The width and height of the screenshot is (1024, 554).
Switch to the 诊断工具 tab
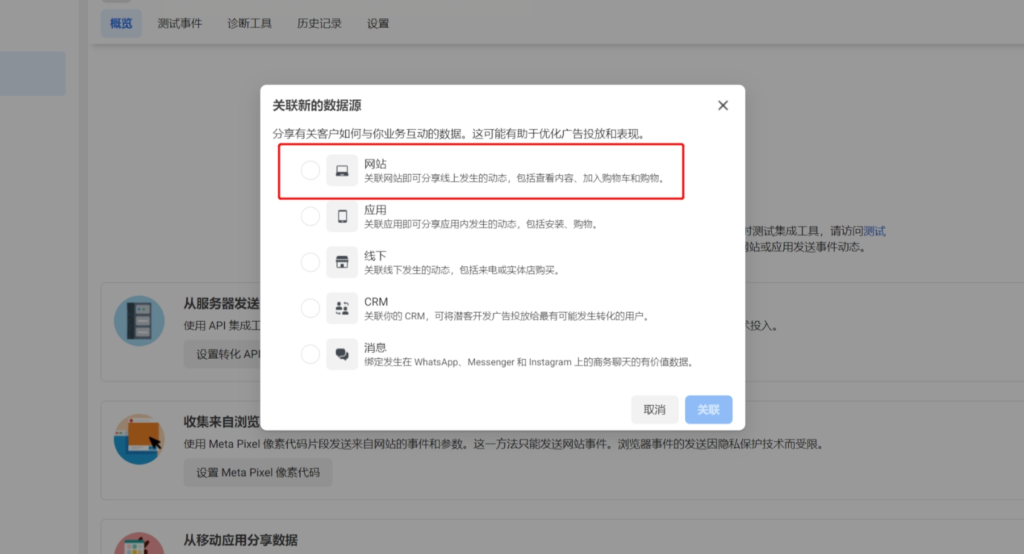[x=249, y=24]
